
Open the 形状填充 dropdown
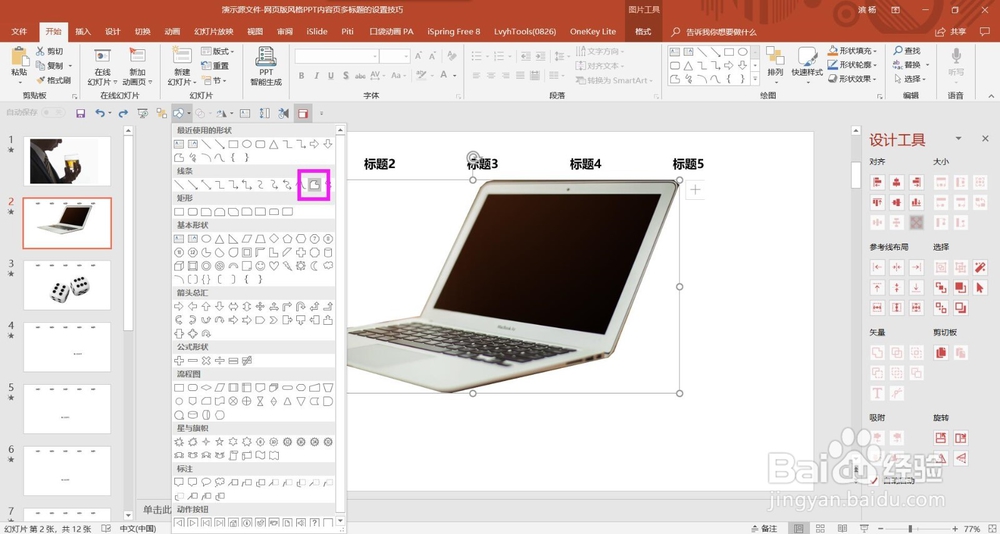853,50
